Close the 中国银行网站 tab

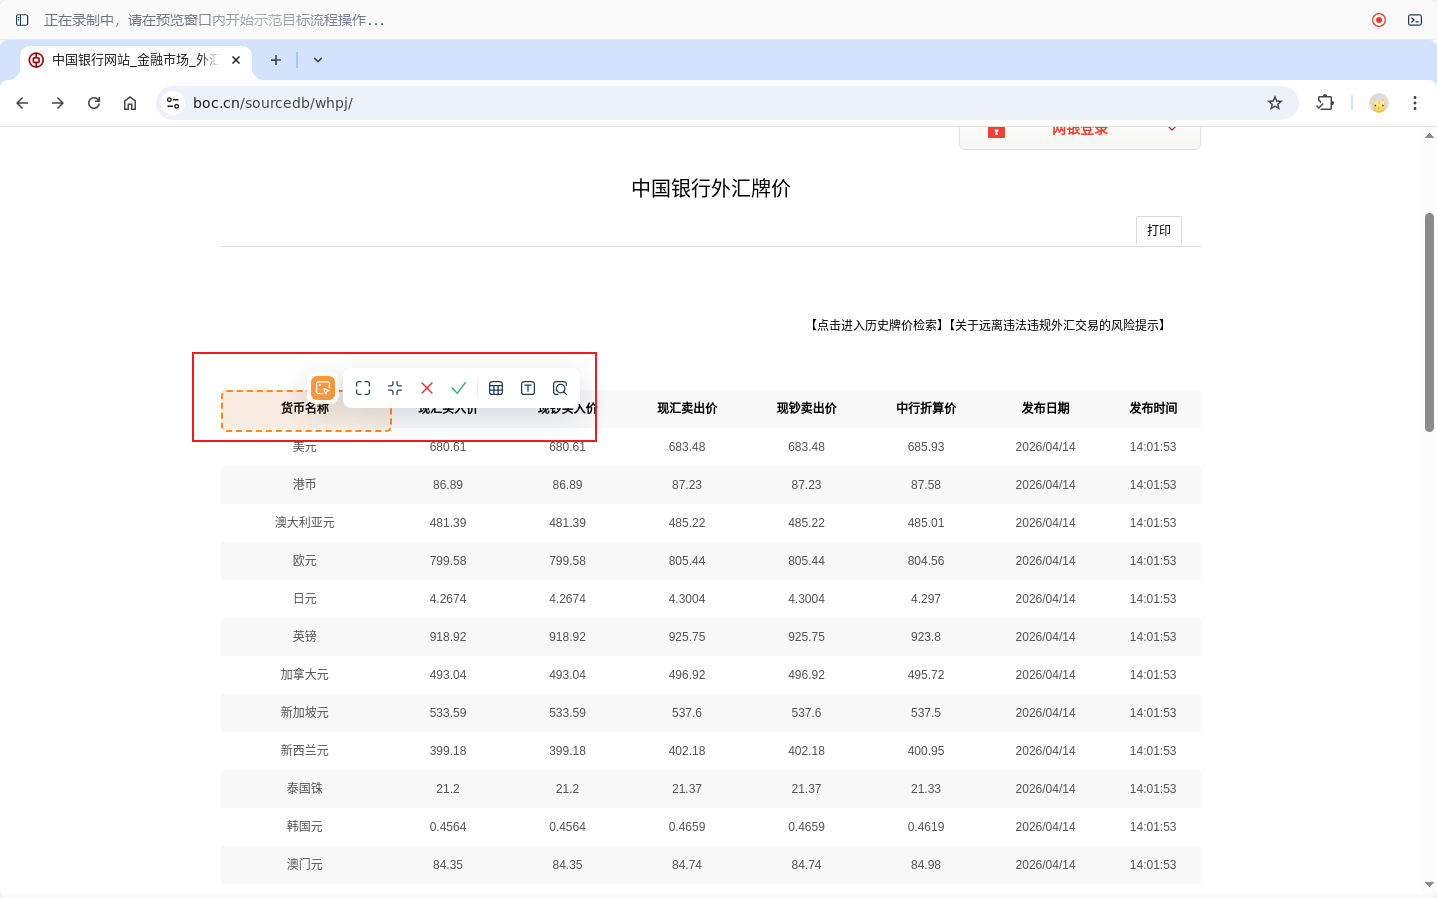click(x=236, y=60)
